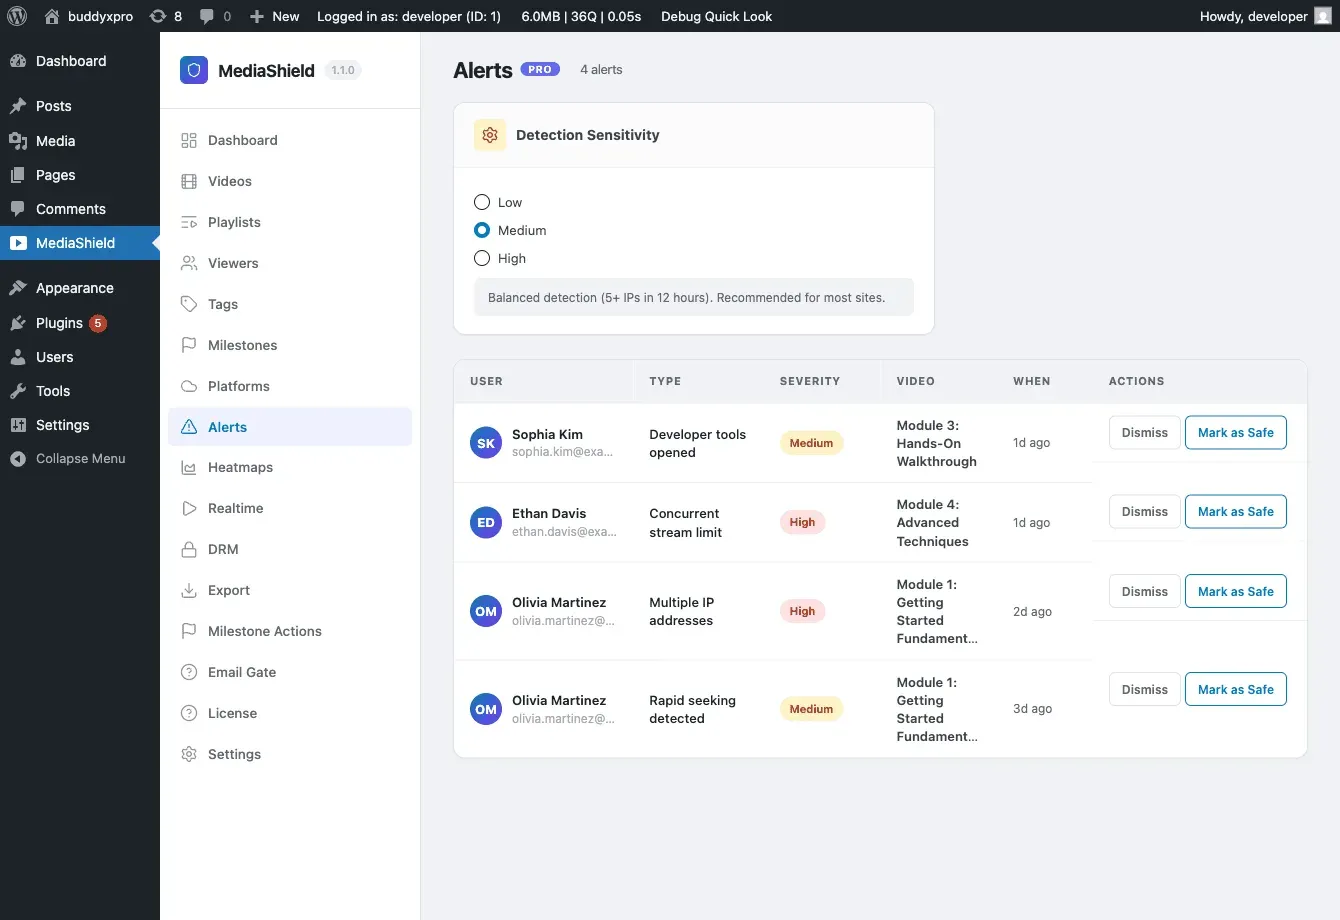Mark the Rapid seeking detected alert as safe

click(1236, 690)
